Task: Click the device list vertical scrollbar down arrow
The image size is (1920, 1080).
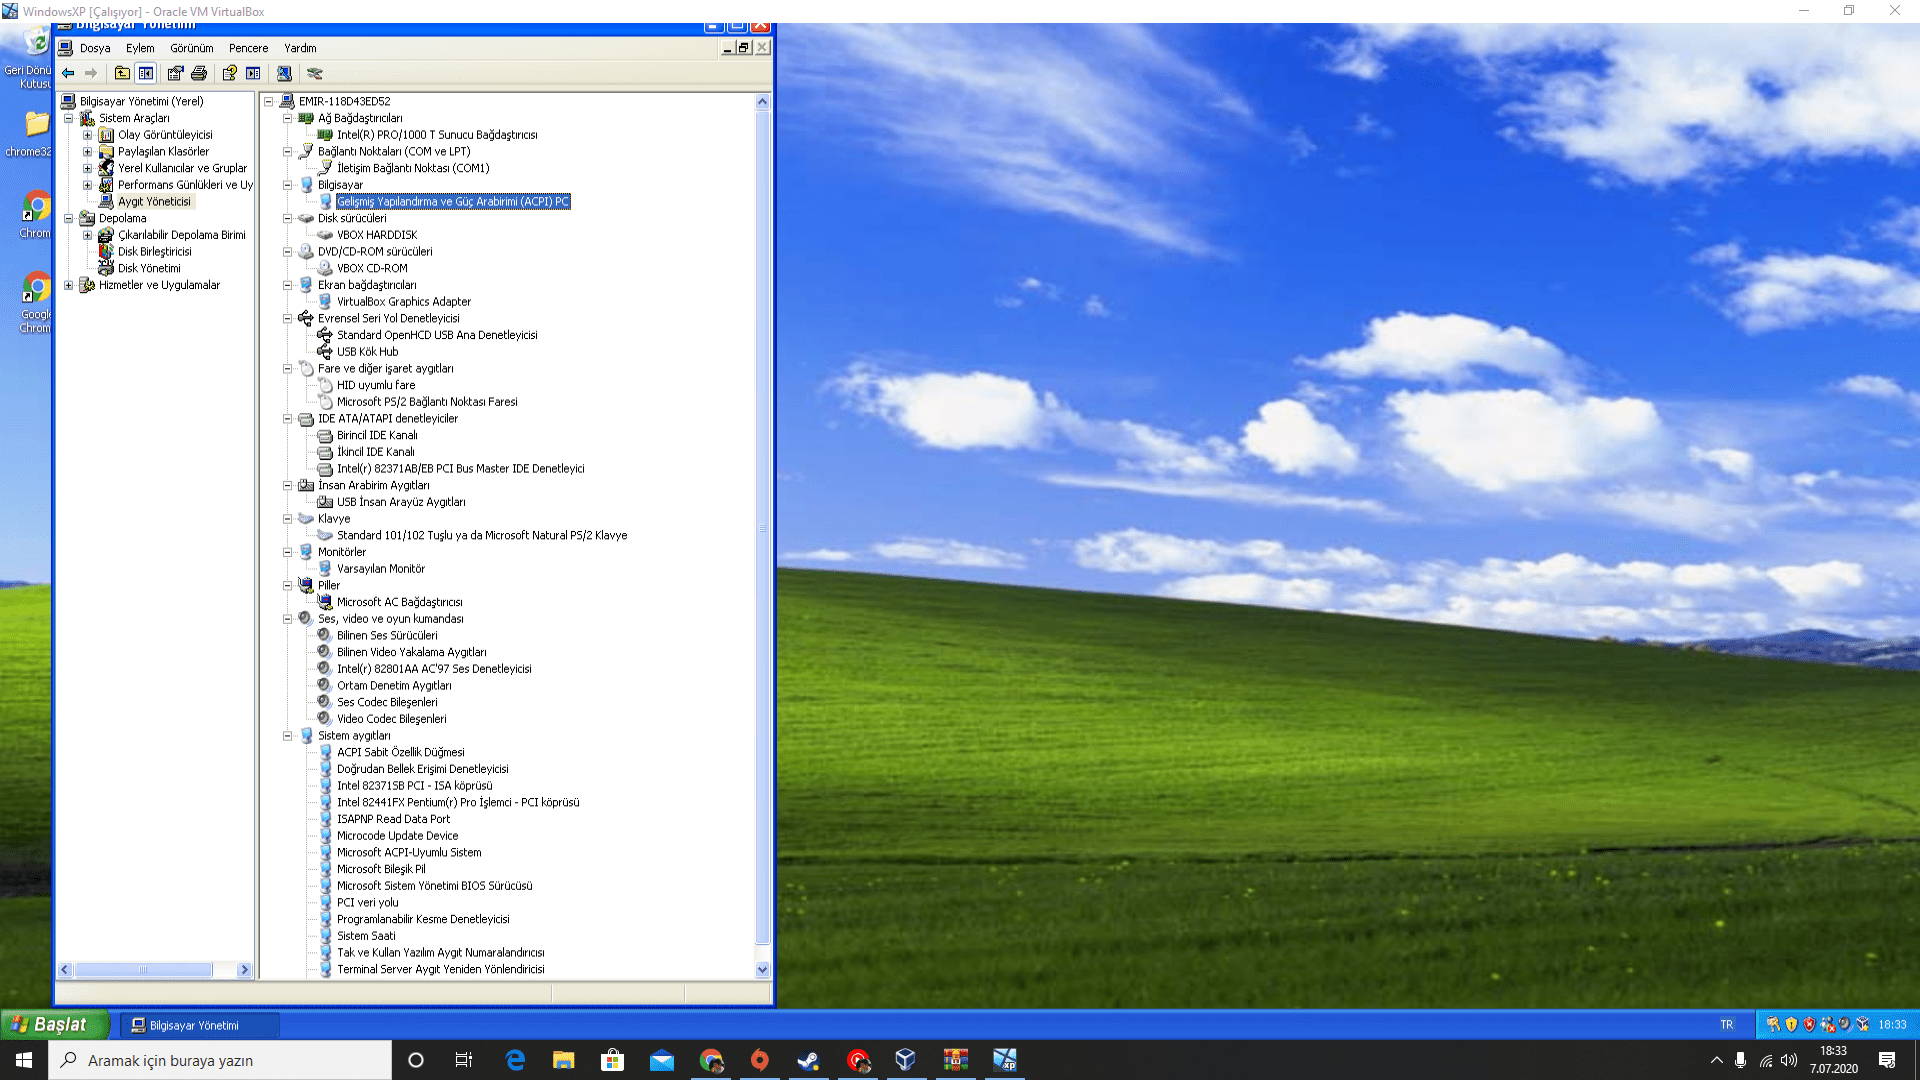Action: [x=762, y=969]
